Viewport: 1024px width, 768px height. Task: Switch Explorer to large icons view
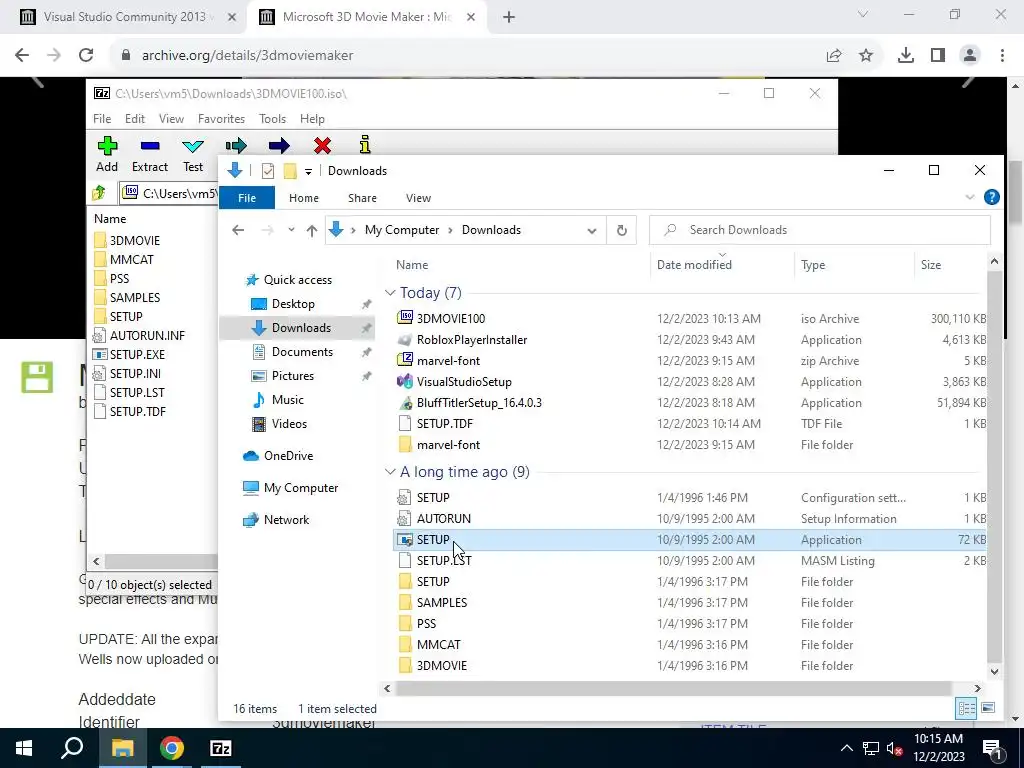[988, 708]
